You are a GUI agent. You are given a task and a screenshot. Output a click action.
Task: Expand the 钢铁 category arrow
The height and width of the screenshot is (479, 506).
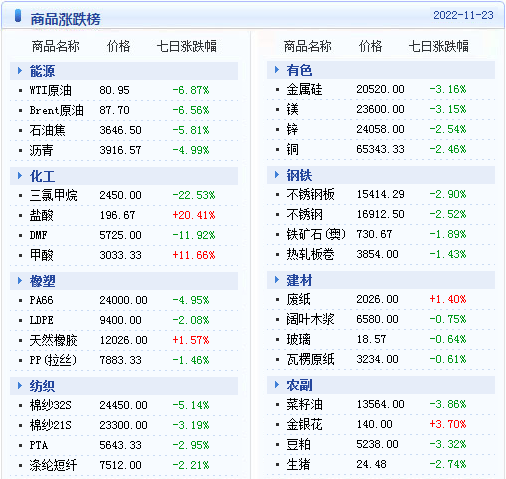277,175
